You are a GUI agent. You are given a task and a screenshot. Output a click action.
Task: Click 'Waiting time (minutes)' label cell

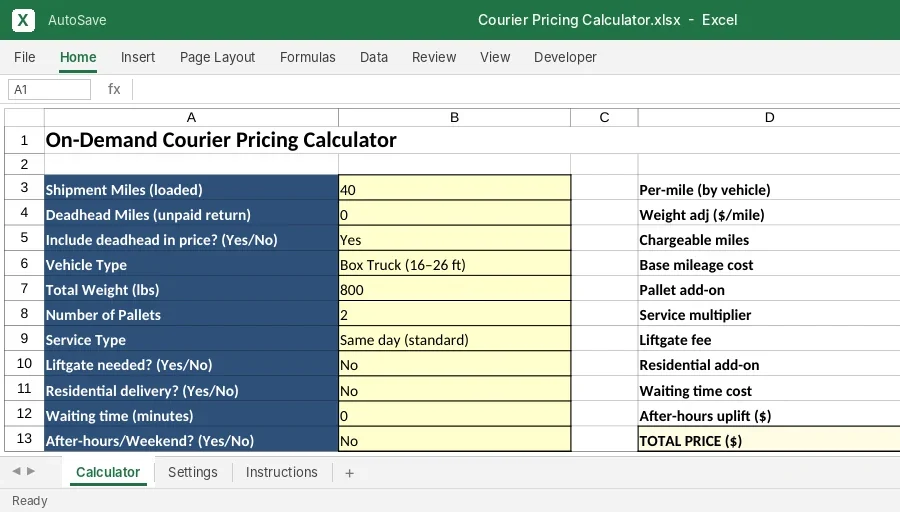[192, 414]
